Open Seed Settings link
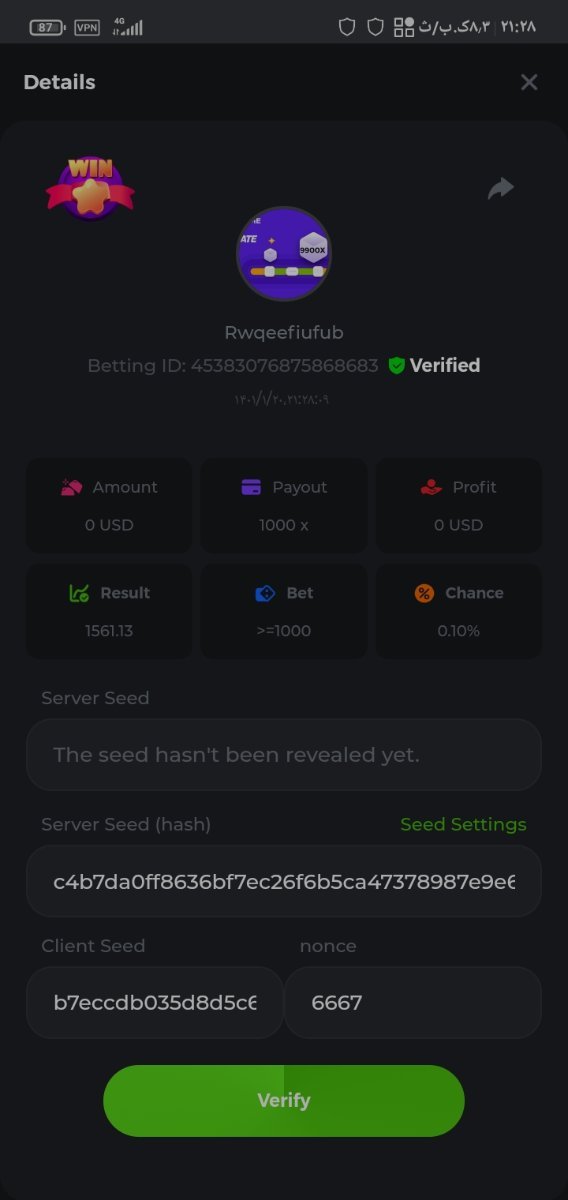 [x=463, y=825]
